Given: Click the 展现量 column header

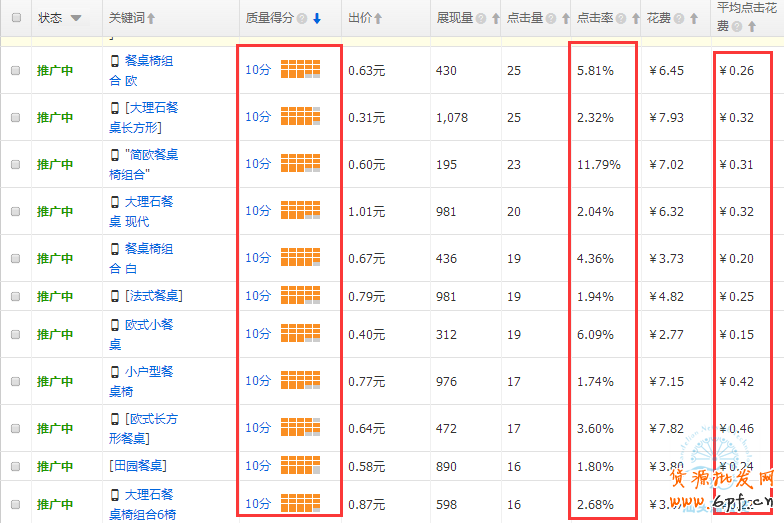Looking at the screenshot, I should [x=455, y=19].
